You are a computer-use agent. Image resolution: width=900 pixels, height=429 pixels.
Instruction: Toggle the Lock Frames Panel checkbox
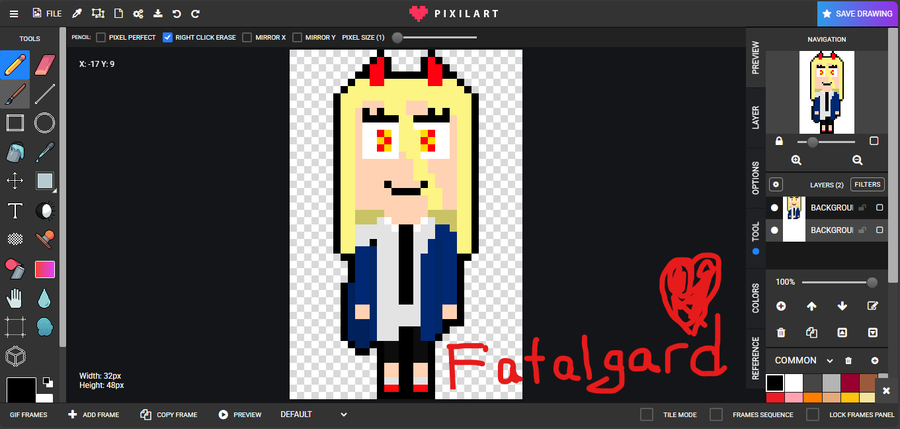click(813, 414)
